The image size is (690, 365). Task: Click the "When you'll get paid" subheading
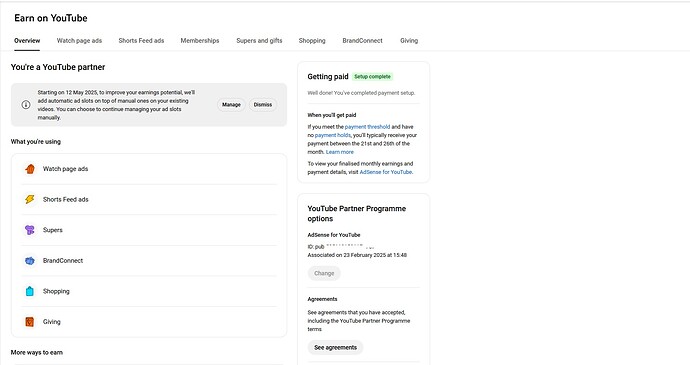(x=332, y=115)
